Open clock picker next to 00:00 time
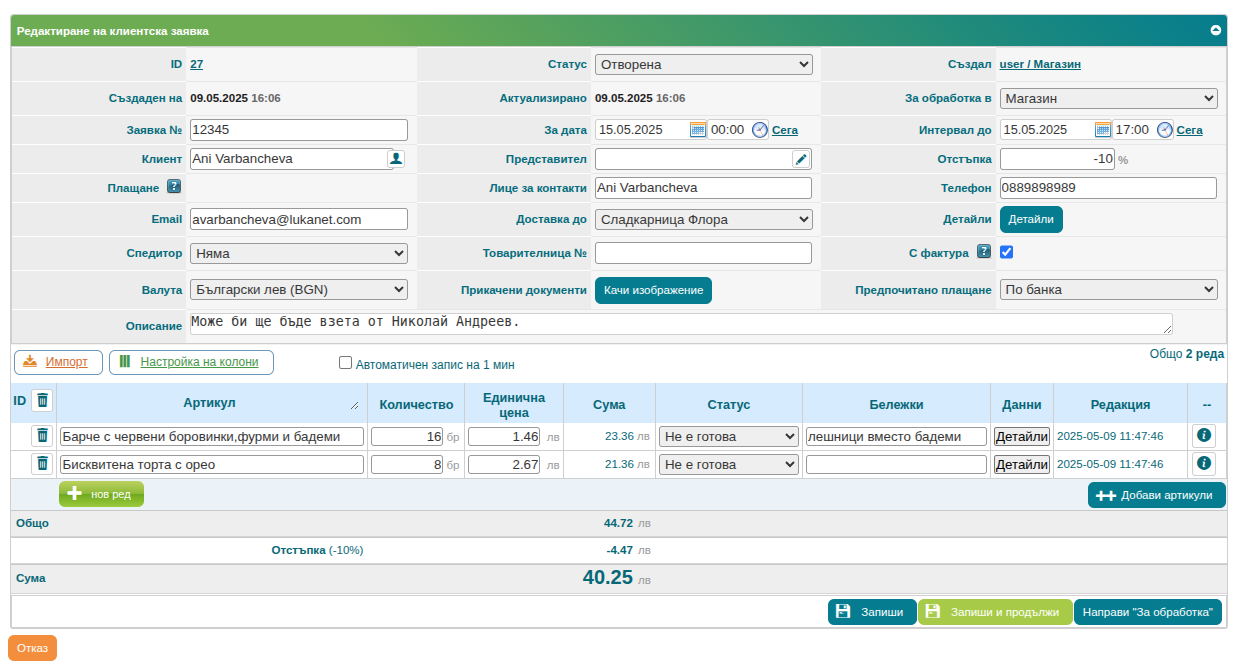 (x=760, y=129)
